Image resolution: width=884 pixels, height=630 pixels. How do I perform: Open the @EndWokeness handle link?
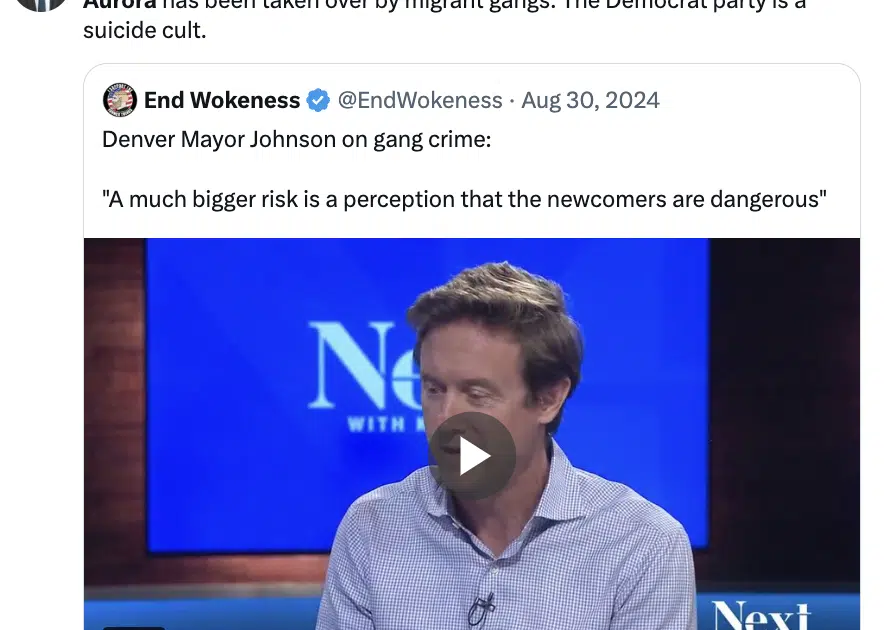point(420,100)
